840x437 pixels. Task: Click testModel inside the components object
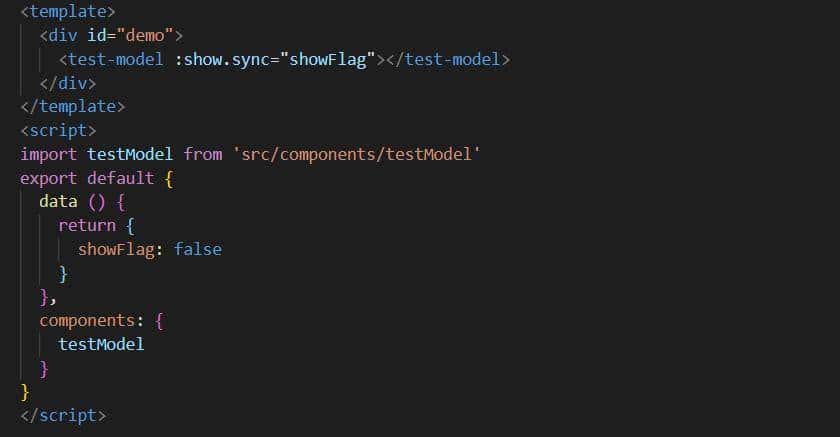click(101, 344)
